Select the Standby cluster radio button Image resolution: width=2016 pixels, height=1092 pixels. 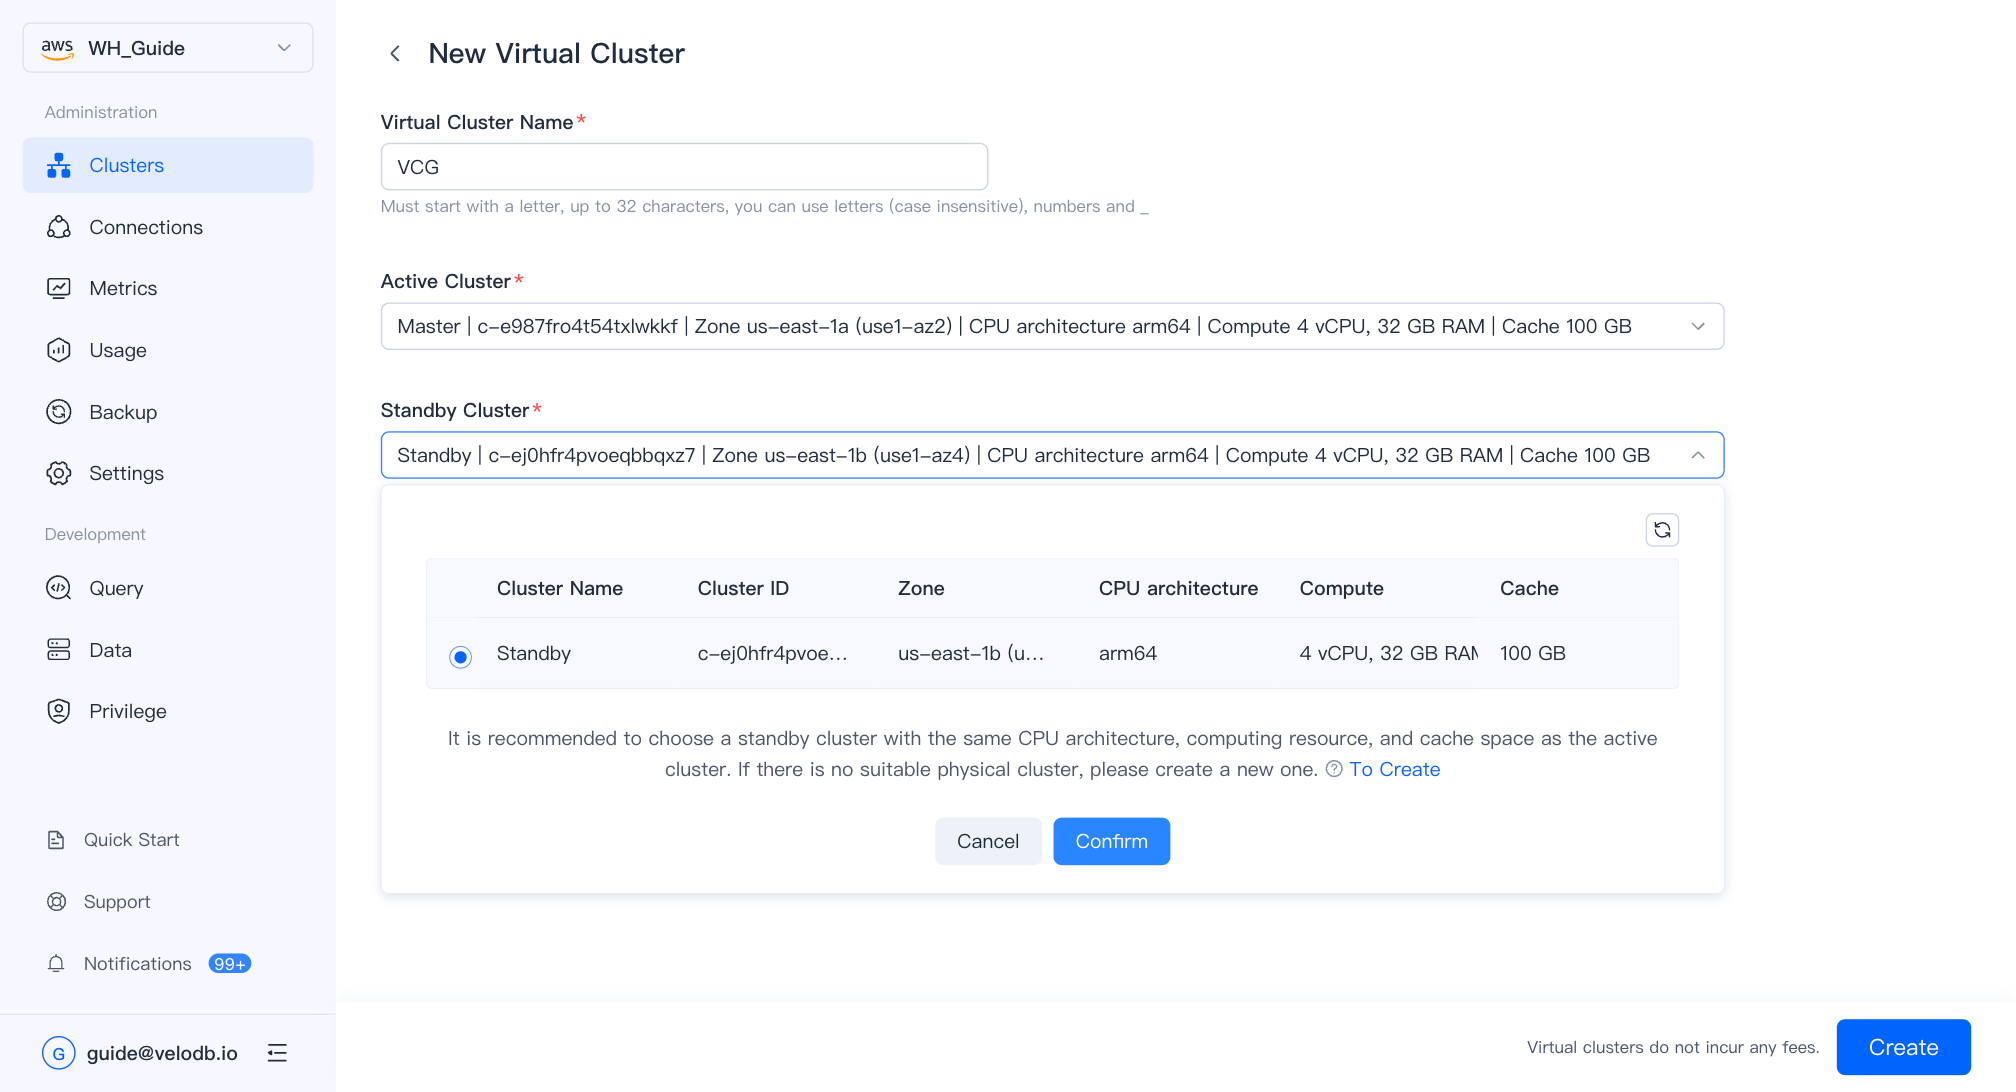coord(460,656)
